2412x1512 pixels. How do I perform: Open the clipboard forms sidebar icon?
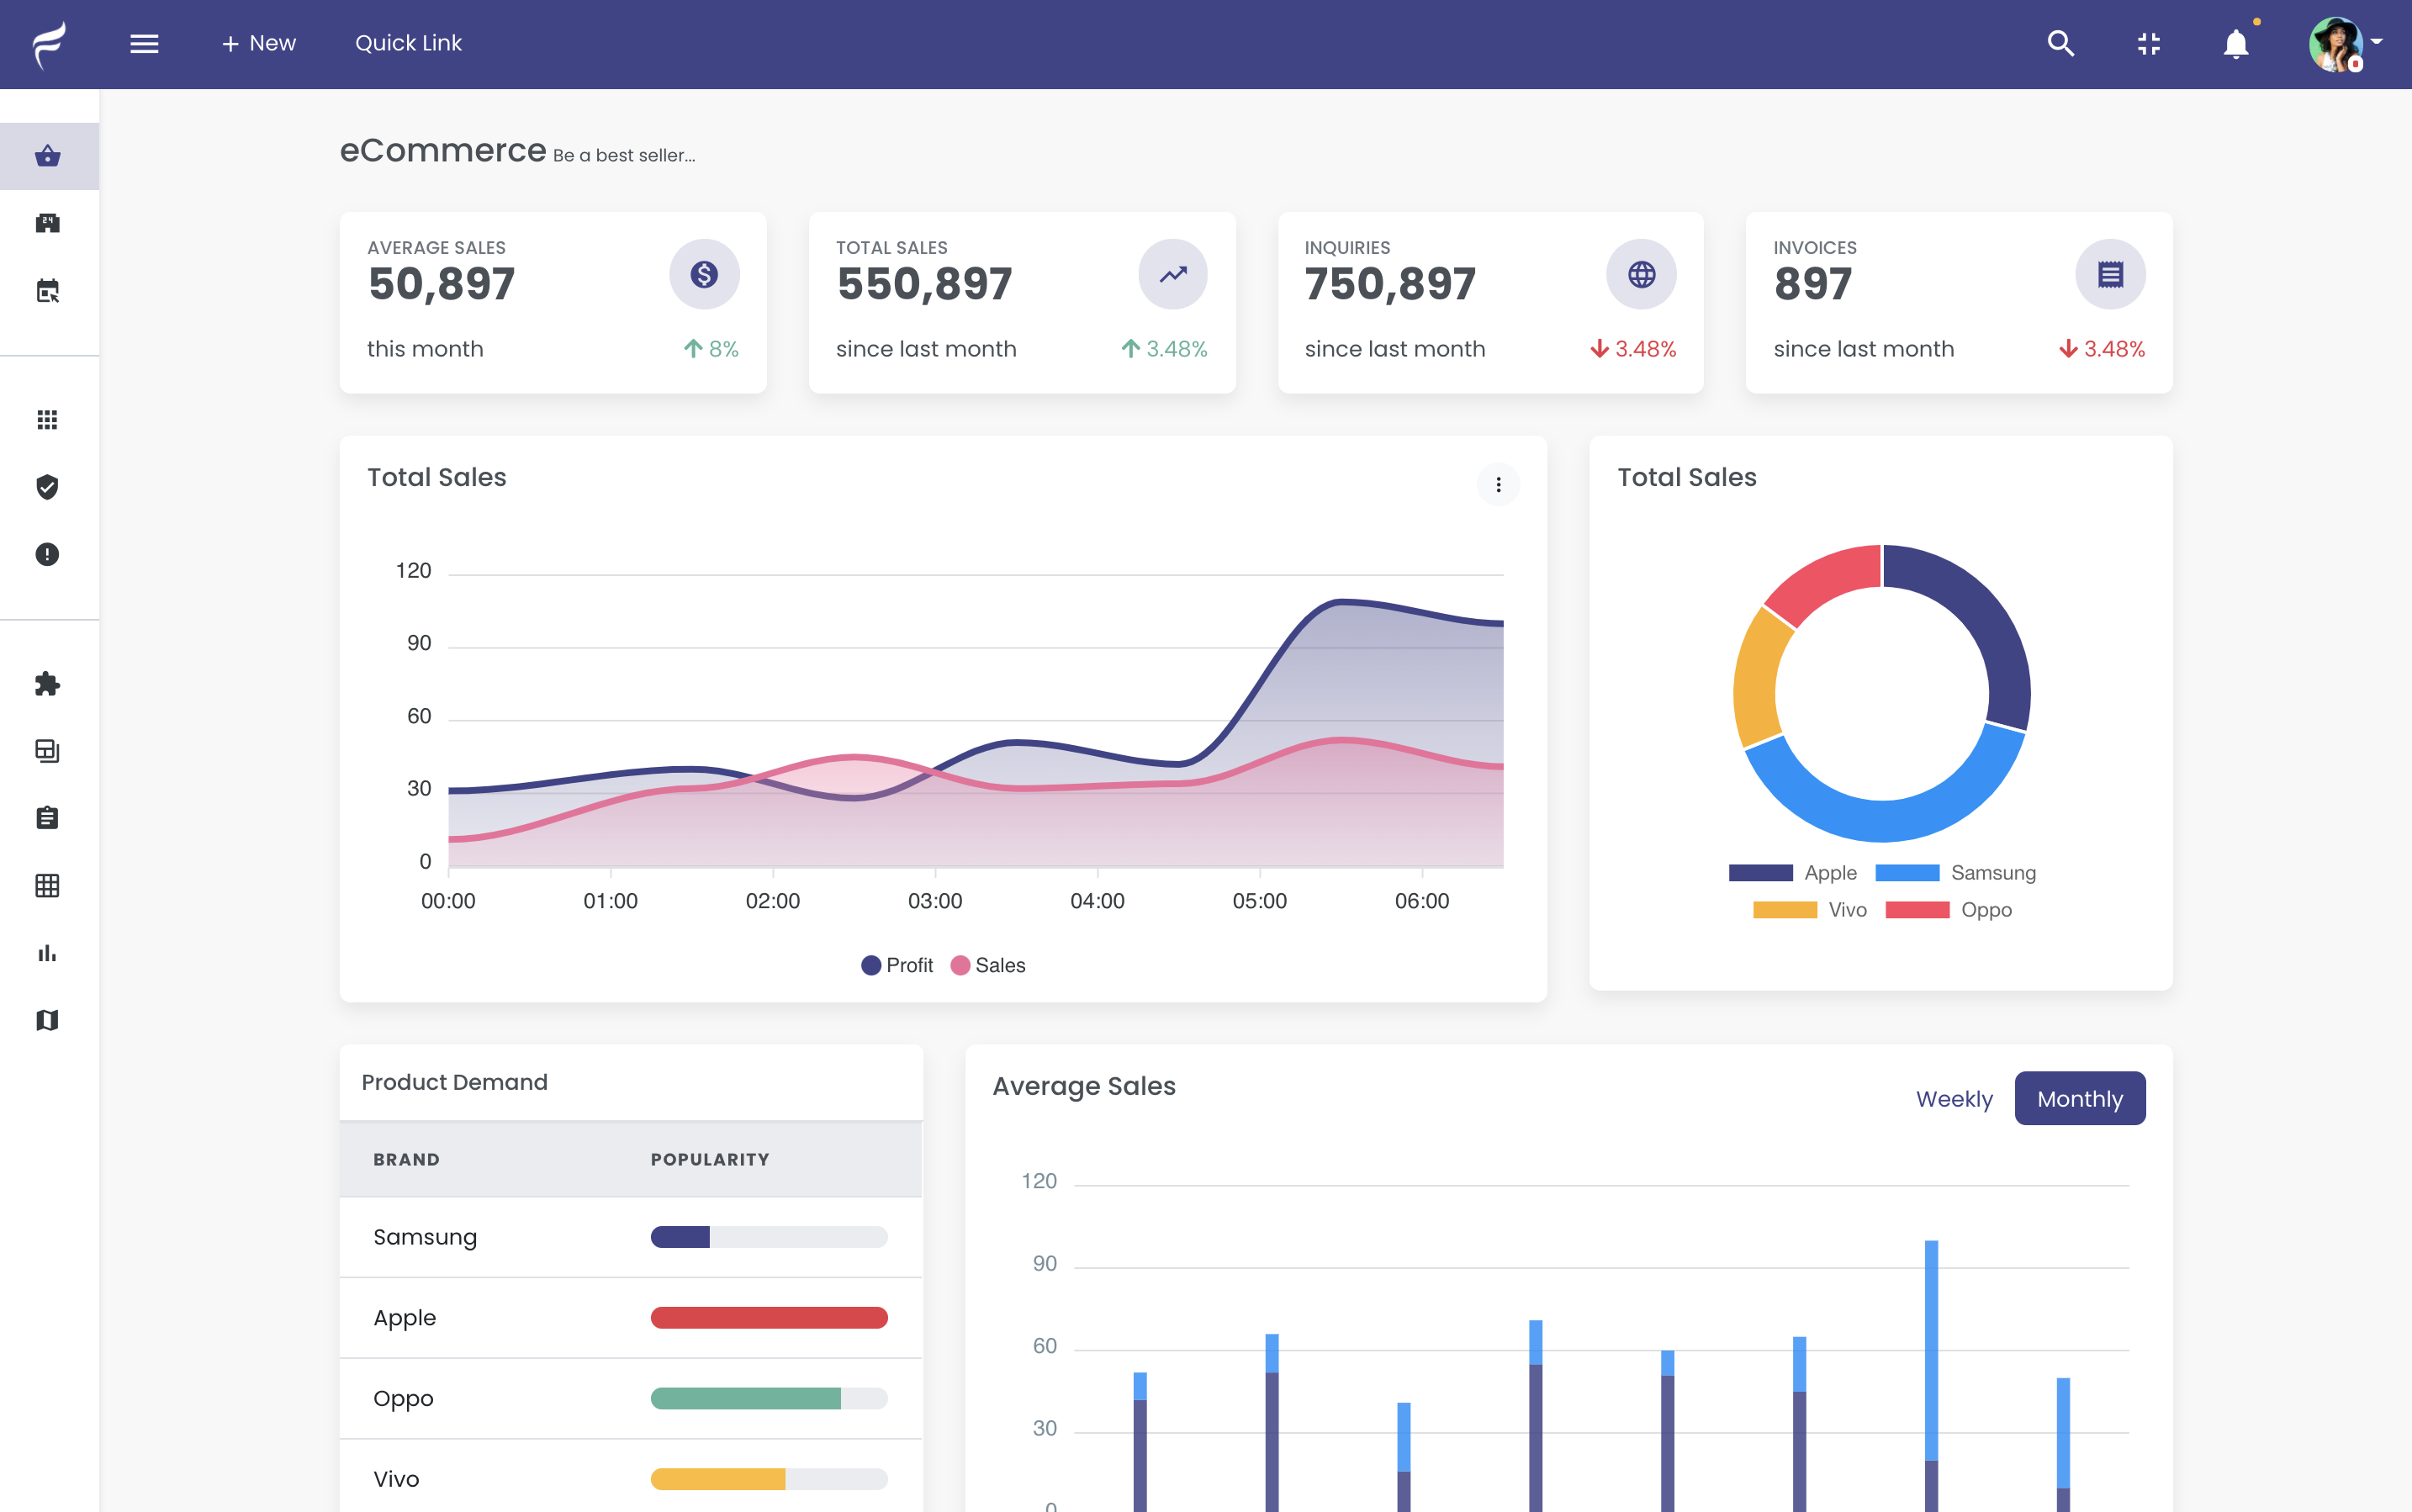coord(47,817)
